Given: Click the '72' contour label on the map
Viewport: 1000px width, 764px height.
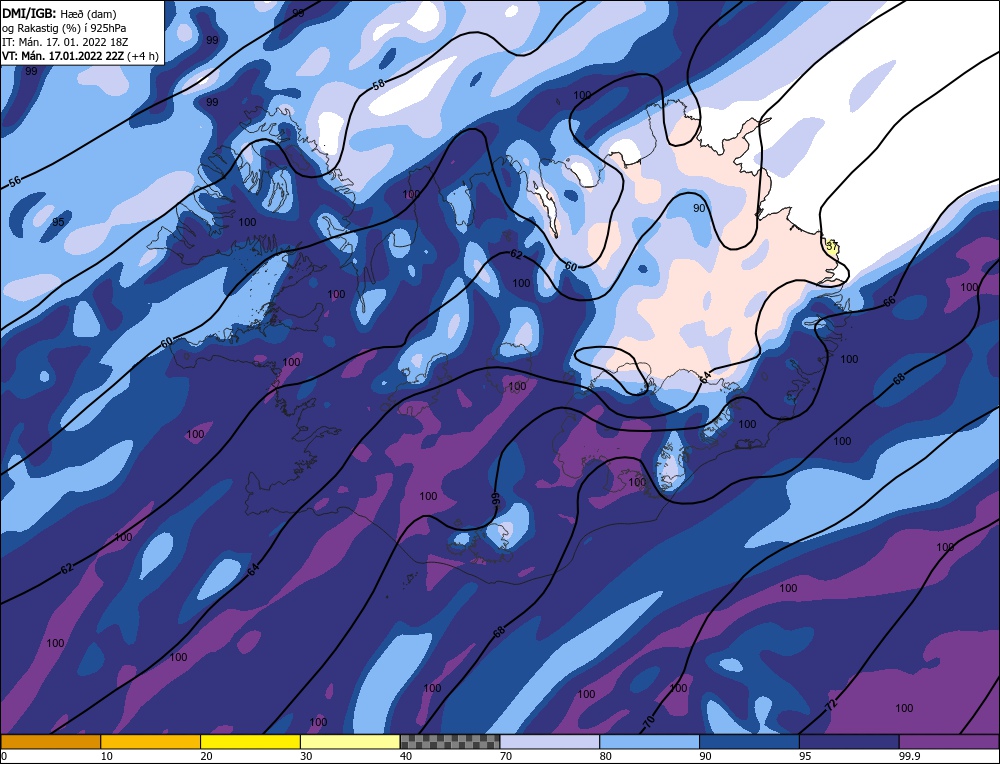Looking at the screenshot, I should (831, 705).
